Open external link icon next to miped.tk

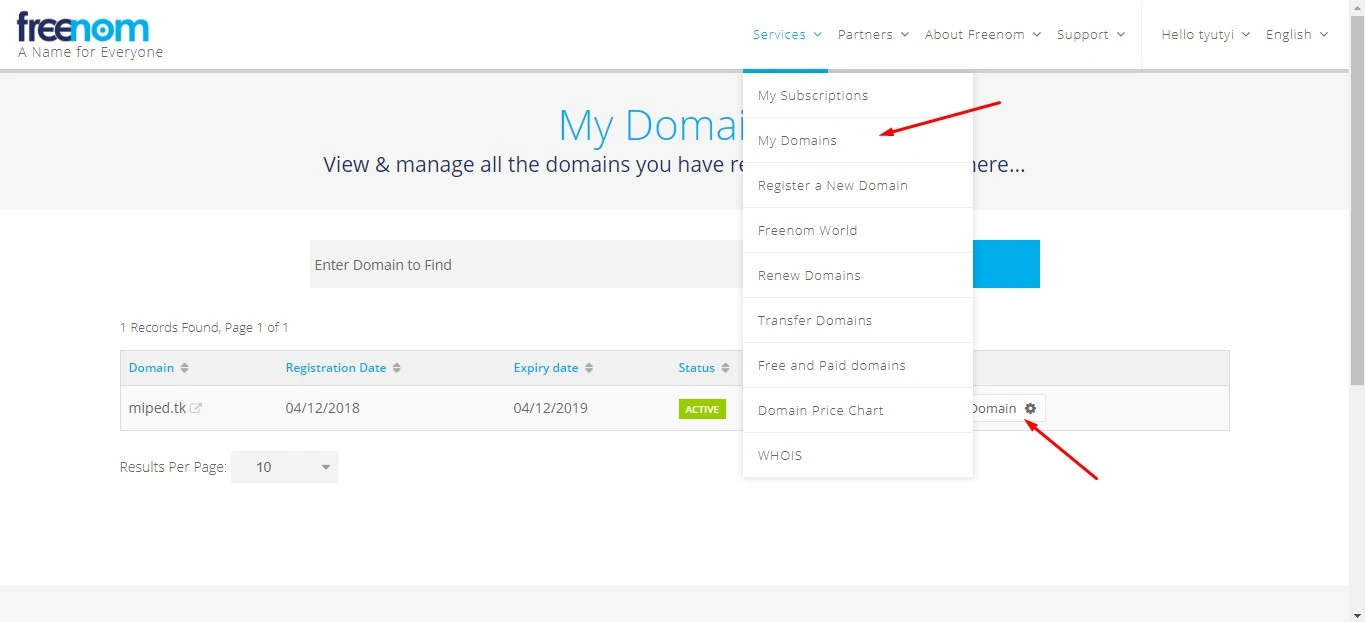[x=196, y=408]
